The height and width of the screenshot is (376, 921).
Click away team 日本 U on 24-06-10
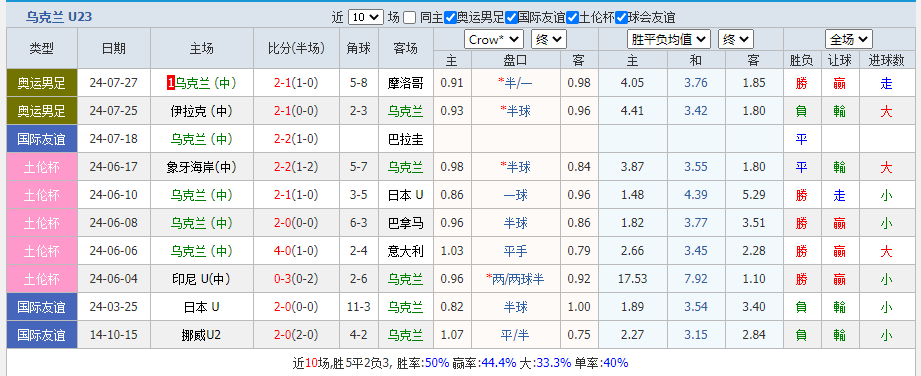point(405,195)
